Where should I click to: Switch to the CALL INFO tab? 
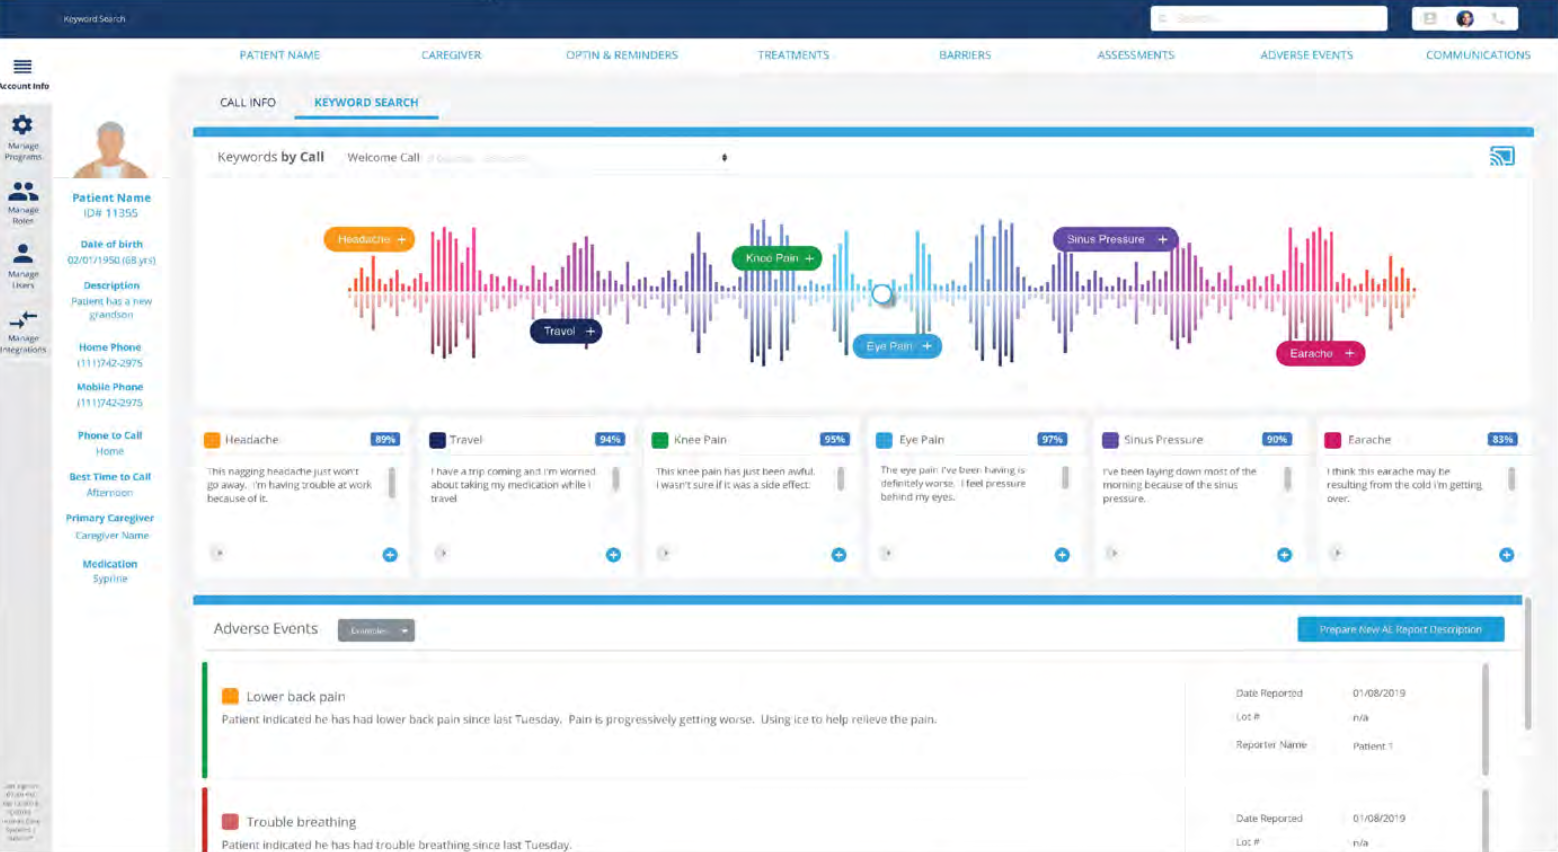click(248, 102)
